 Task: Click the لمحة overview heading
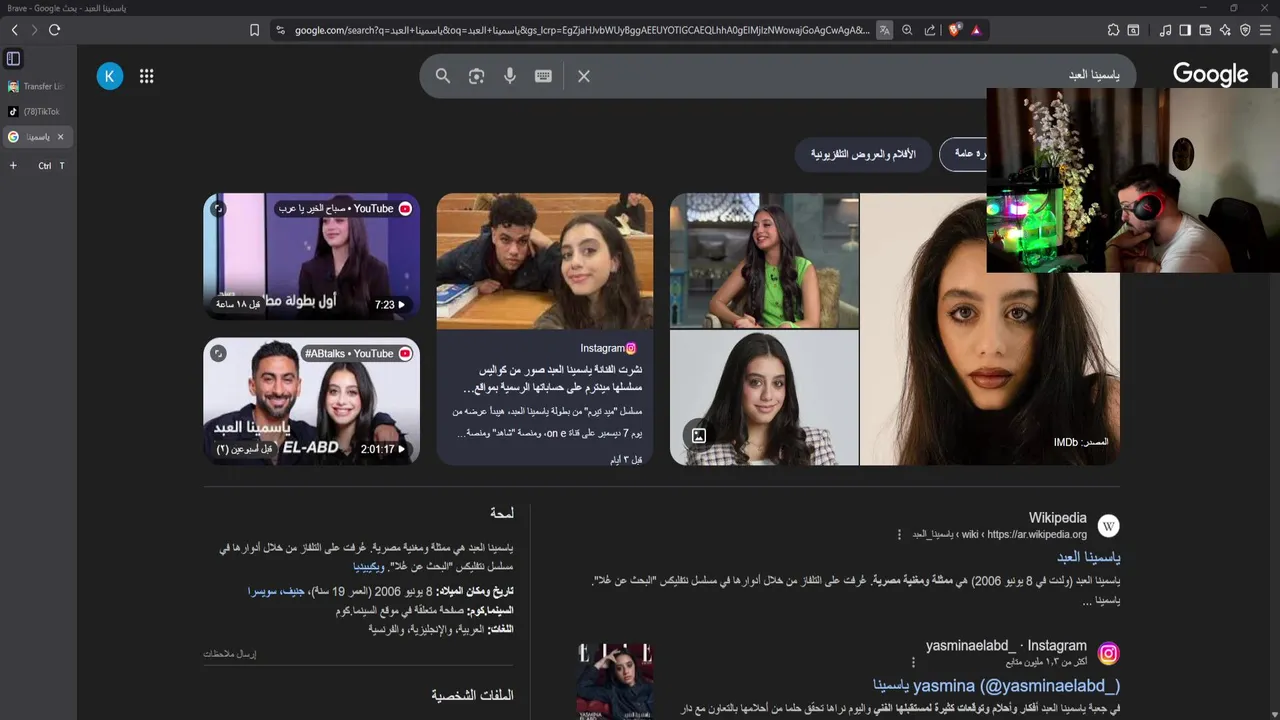click(x=502, y=513)
